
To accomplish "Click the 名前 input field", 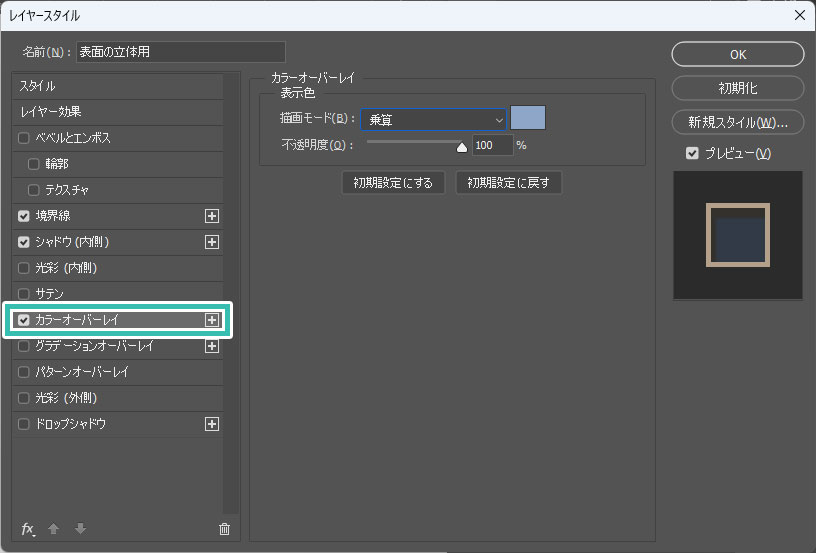I will coord(181,52).
